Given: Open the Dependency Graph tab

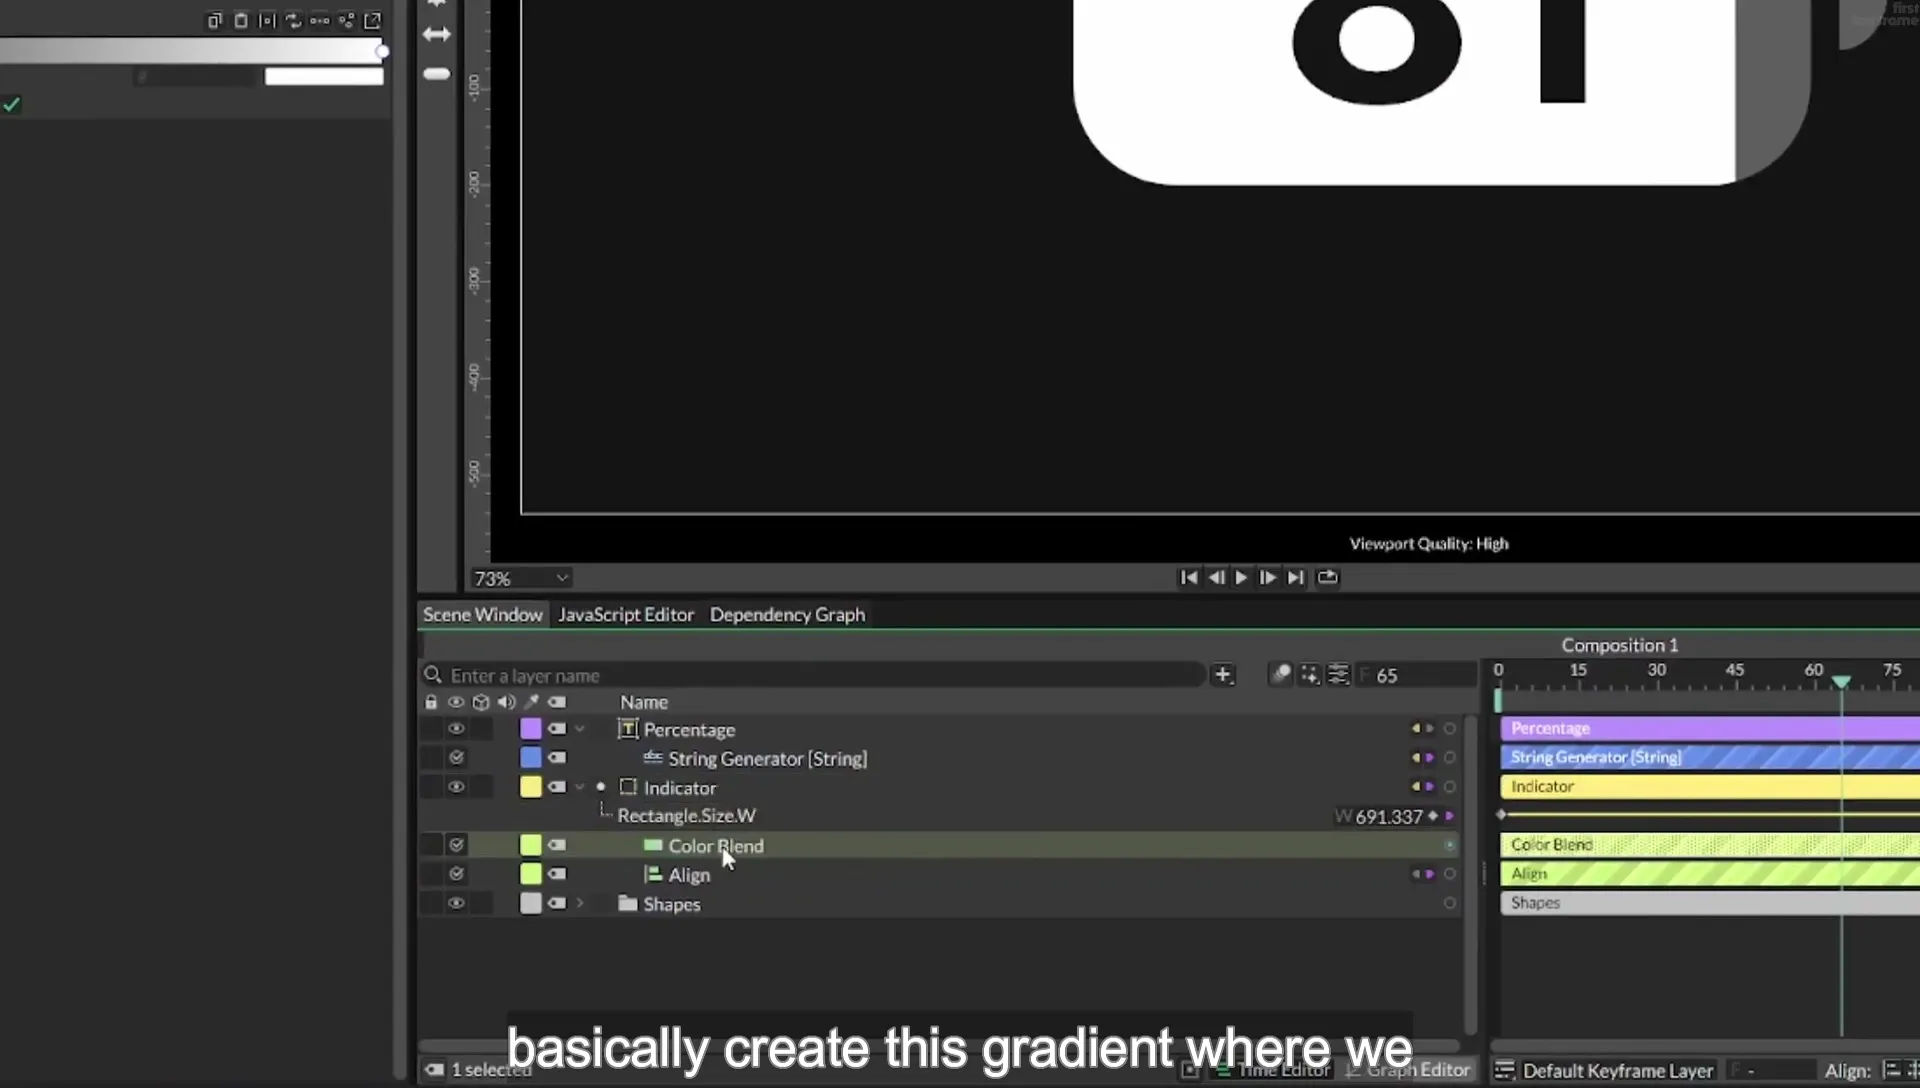Looking at the screenshot, I should [787, 615].
